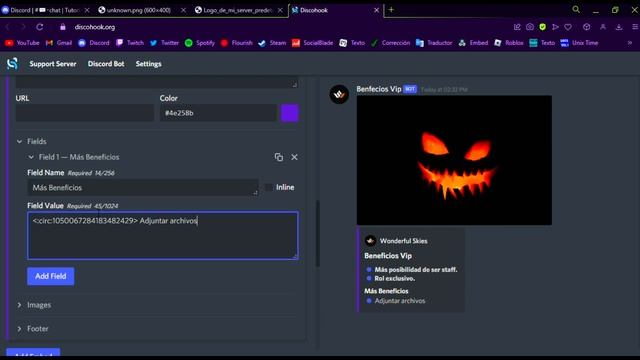Screen dimensions: 640x360
Task: Open new browser tab with plus
Action: pos(391,9)
